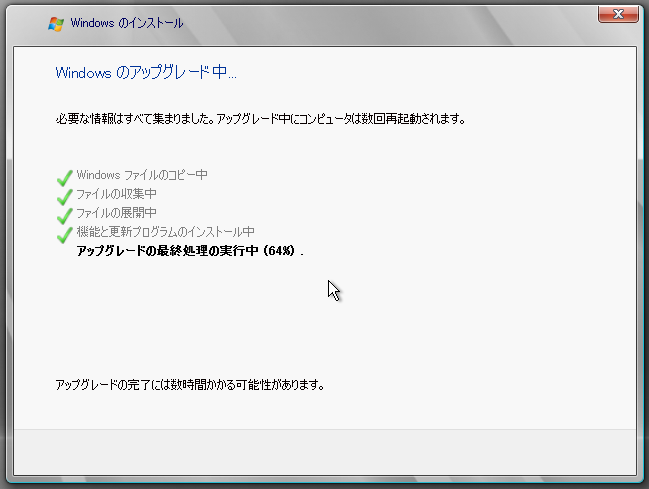Click the sentence 必要な情報はすべて集まりました
This screenshot has height=489, width=649.
(x=135, y=119)
